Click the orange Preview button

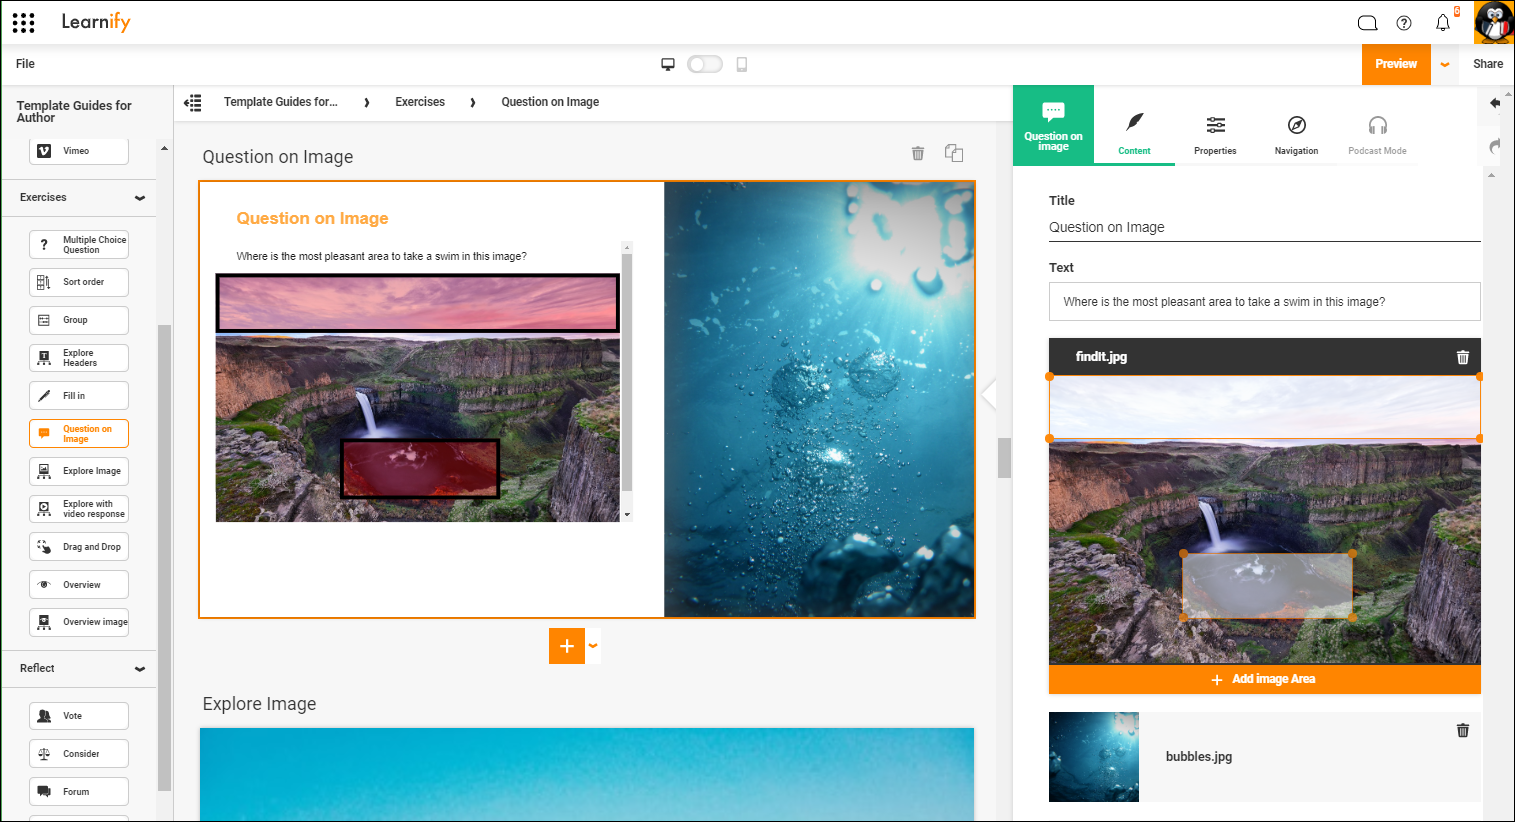(1396, 64)
